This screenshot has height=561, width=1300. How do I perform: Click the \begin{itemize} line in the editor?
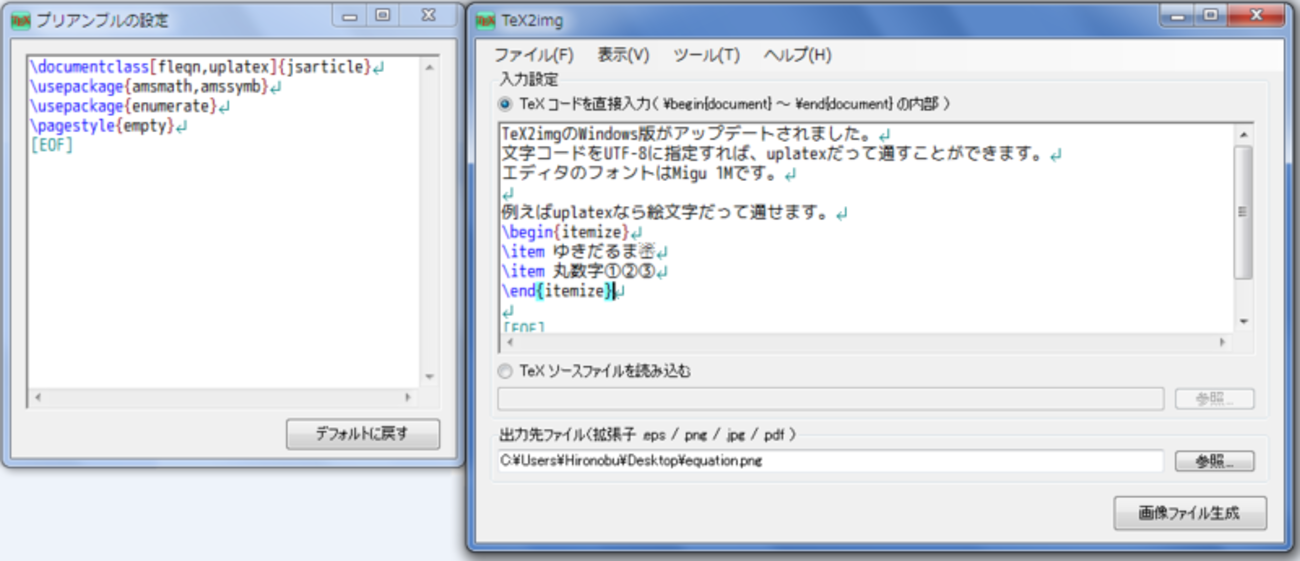pyautogui.click(x=573, y=232)
